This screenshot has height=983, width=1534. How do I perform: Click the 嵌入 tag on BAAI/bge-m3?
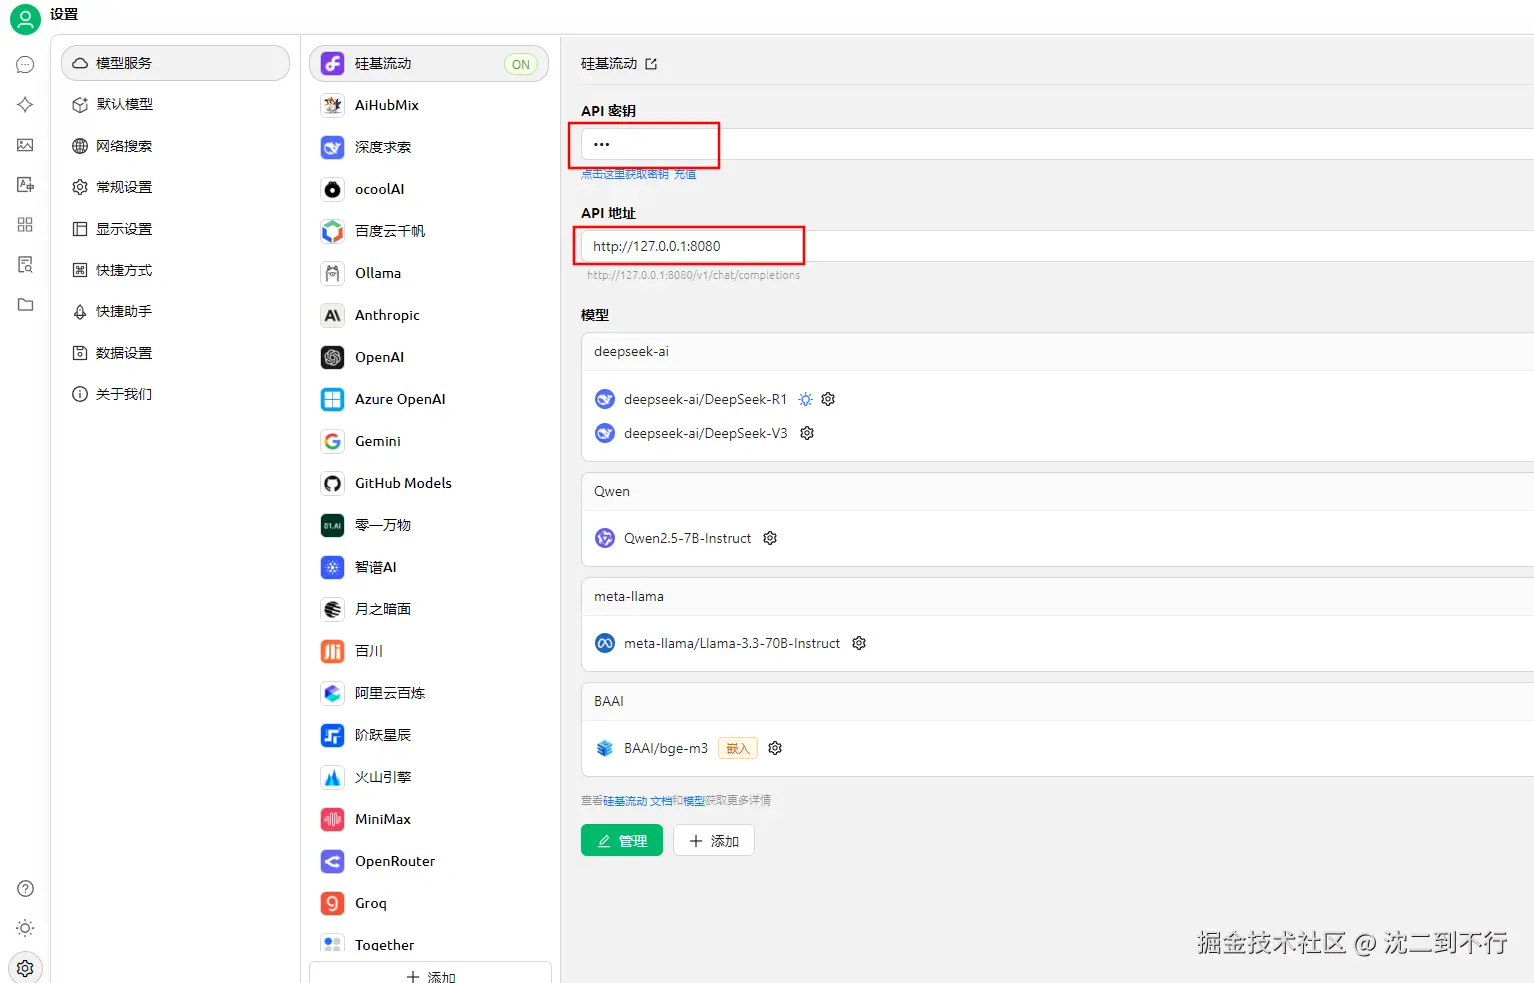[738, 748]
